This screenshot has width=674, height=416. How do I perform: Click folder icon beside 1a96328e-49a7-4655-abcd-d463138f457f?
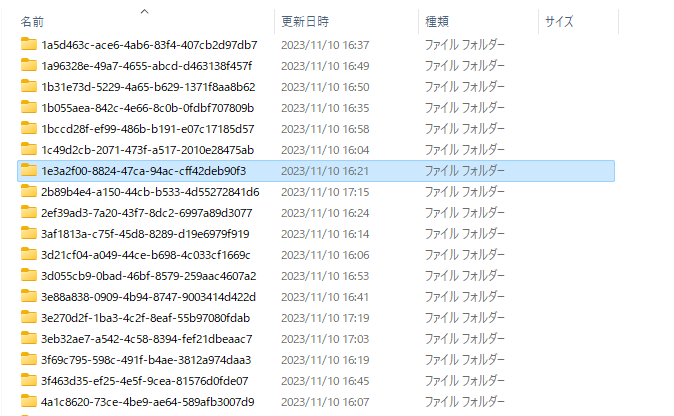29,65
